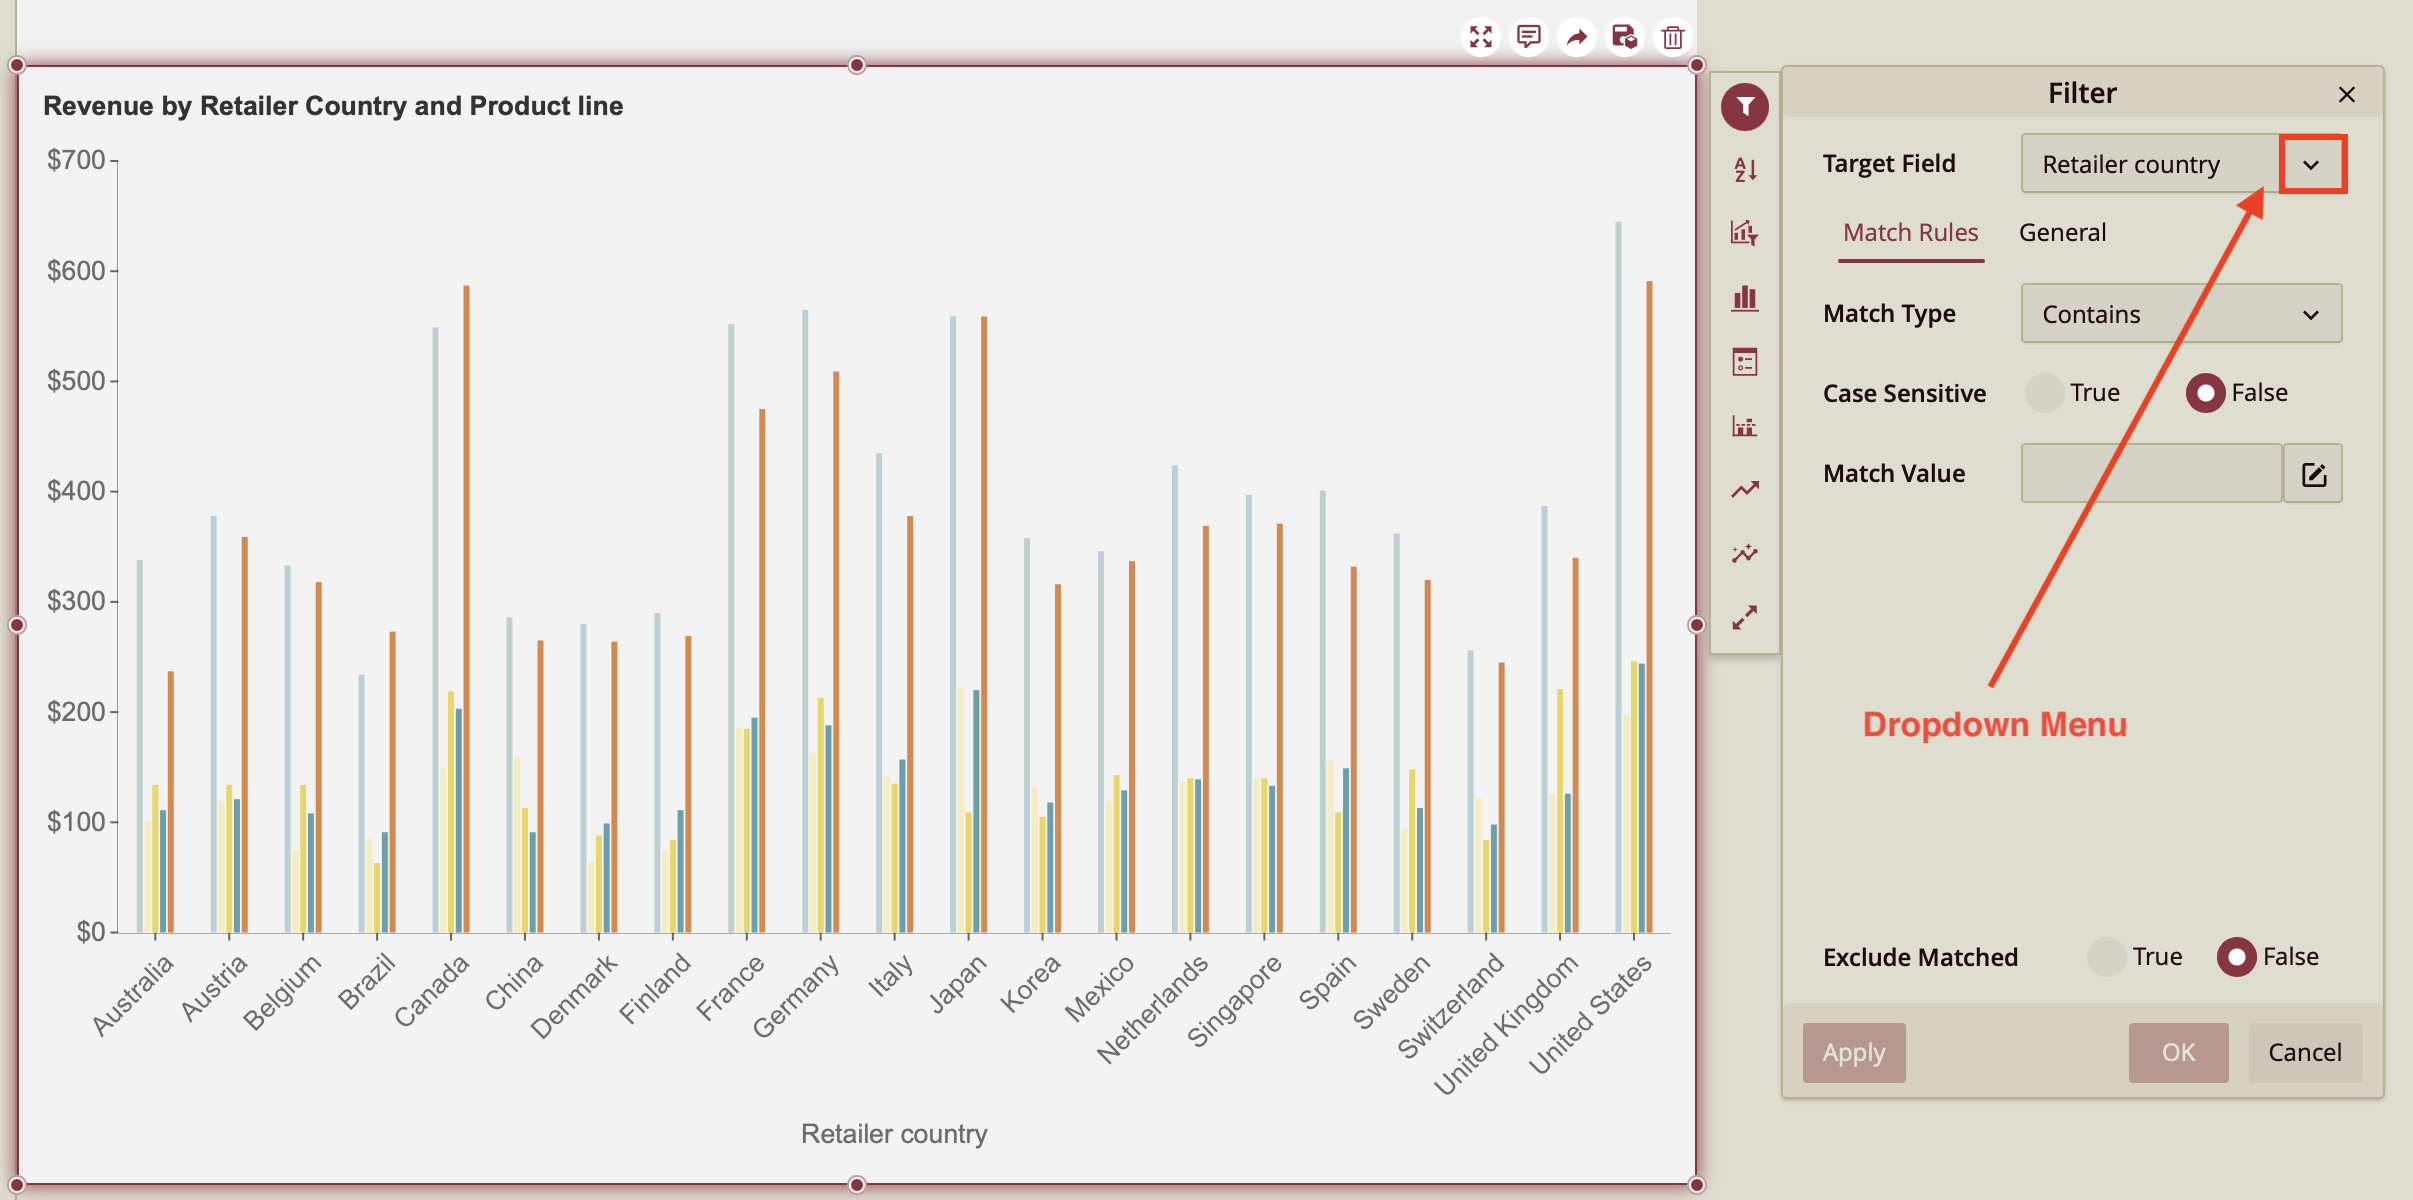Click the share arrow icon
The height and width of the screenshot is (1200, 2413).
point(1577,38)
